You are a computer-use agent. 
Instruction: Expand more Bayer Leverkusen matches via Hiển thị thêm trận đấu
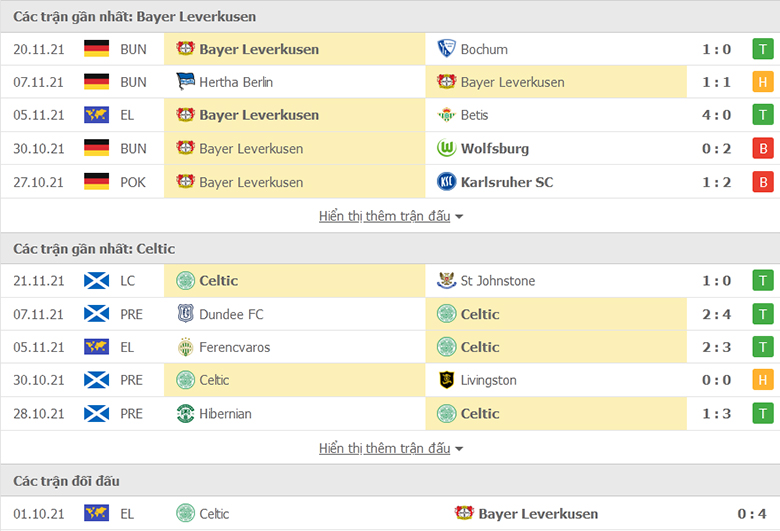390,216
